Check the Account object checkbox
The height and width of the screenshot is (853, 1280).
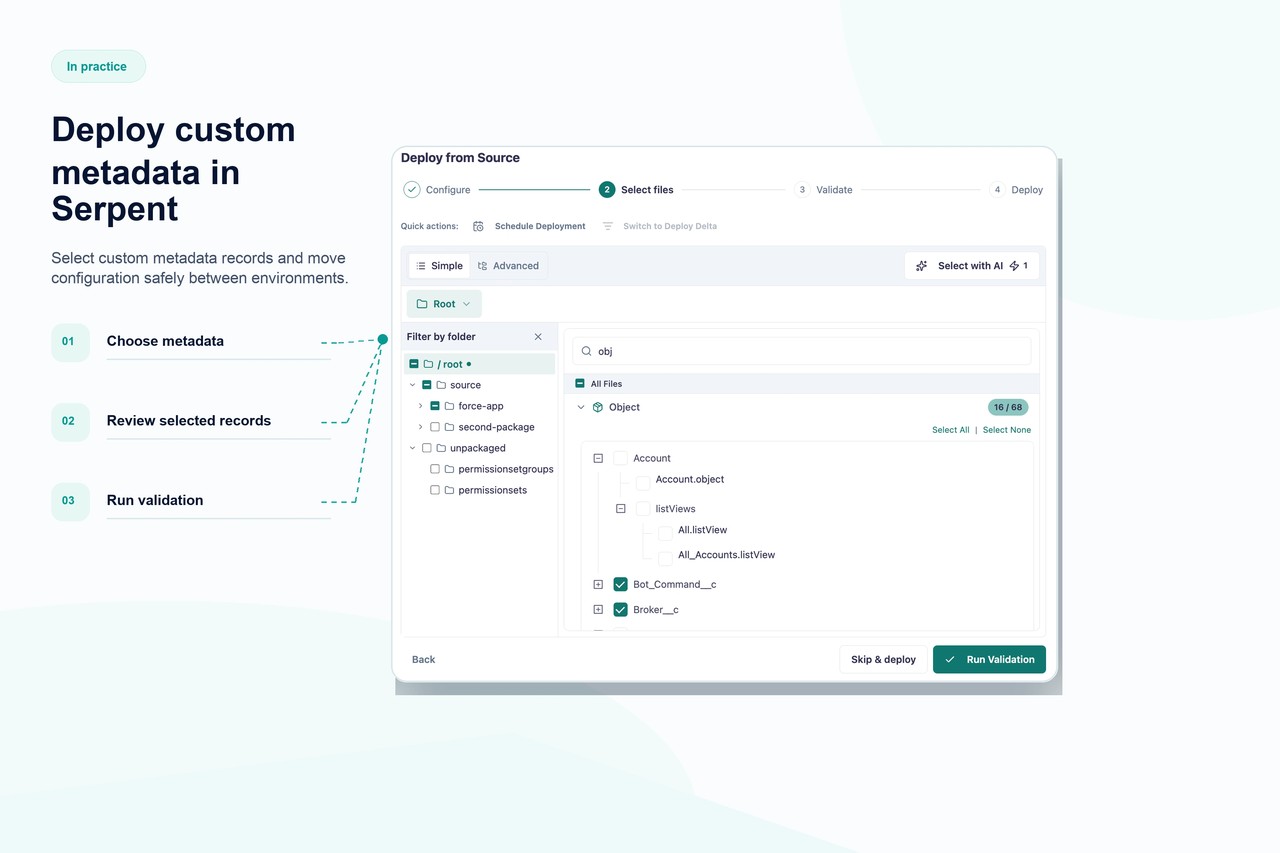[620, 458]
